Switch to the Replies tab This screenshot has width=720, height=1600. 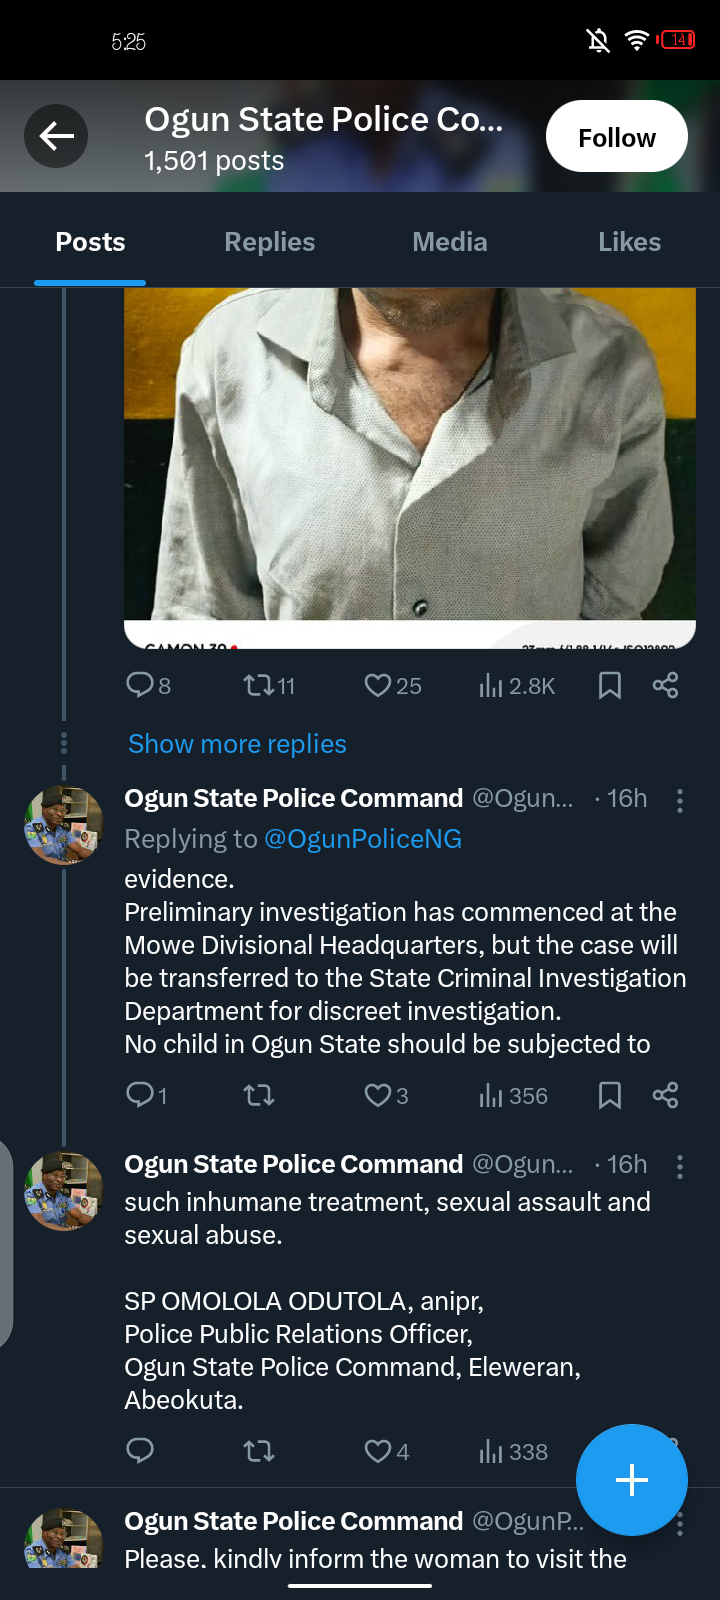pyautogui.click(x=269, y=242)
